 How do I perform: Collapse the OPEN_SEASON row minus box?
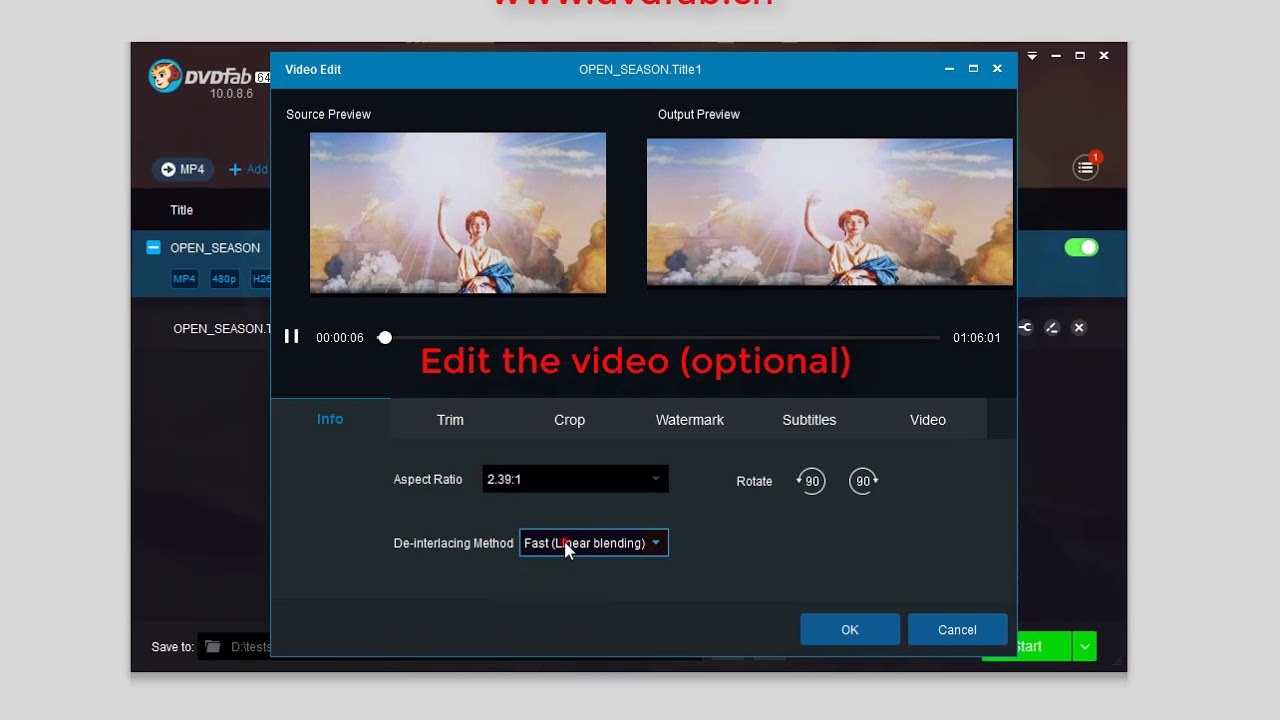click(153, 247)
